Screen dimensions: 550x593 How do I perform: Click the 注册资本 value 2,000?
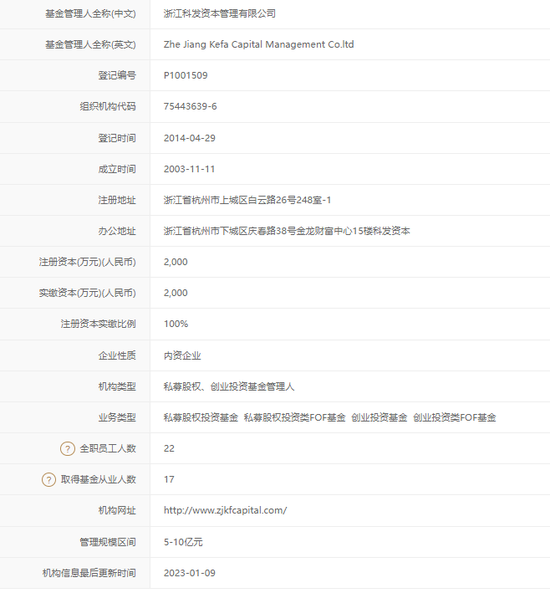tap(176, 262)
